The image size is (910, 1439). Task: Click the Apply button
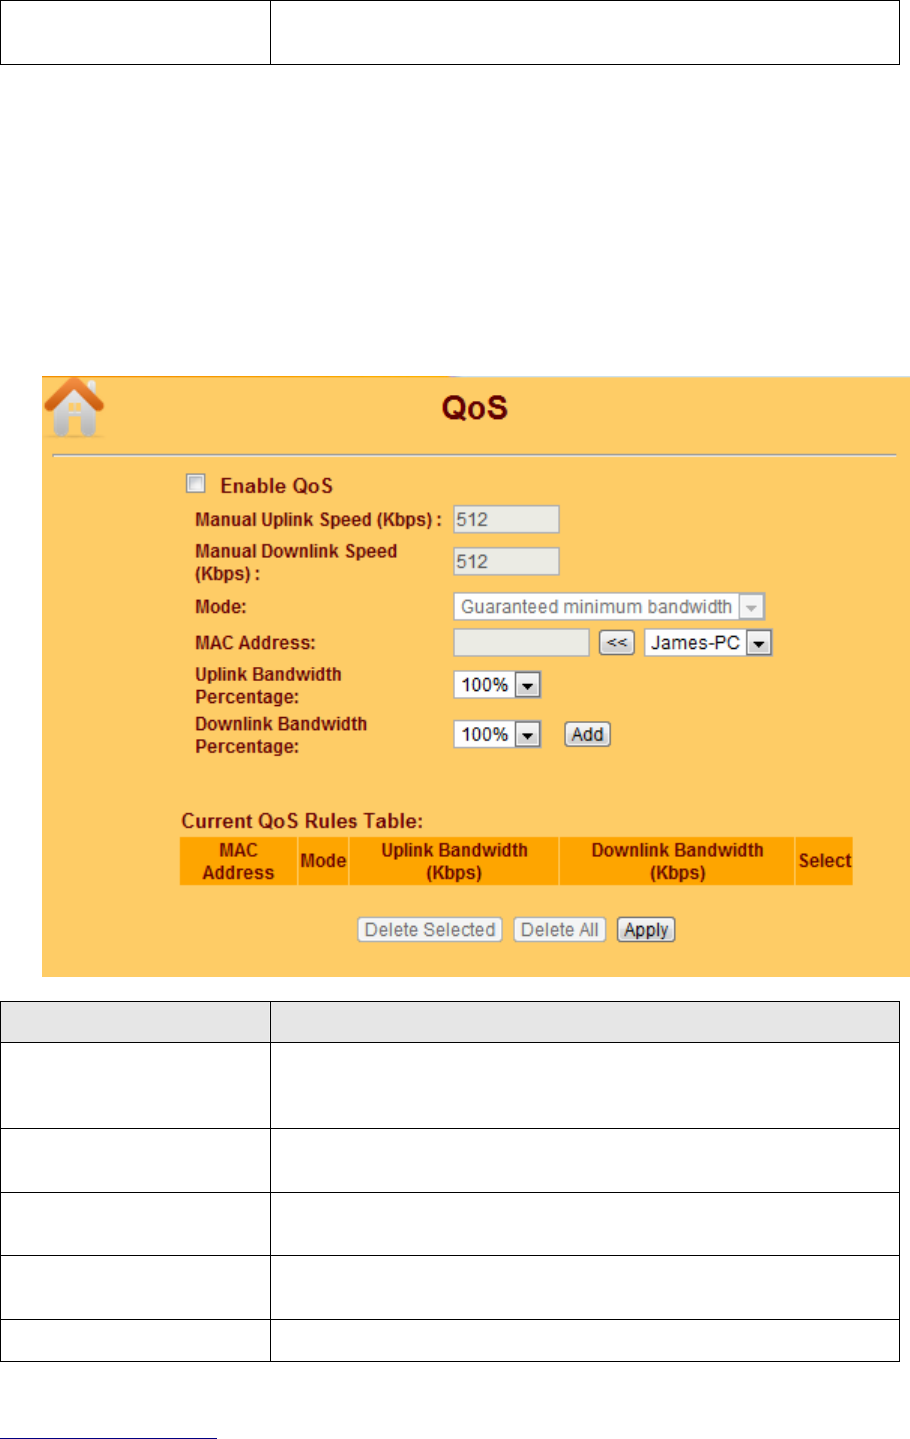646,929
